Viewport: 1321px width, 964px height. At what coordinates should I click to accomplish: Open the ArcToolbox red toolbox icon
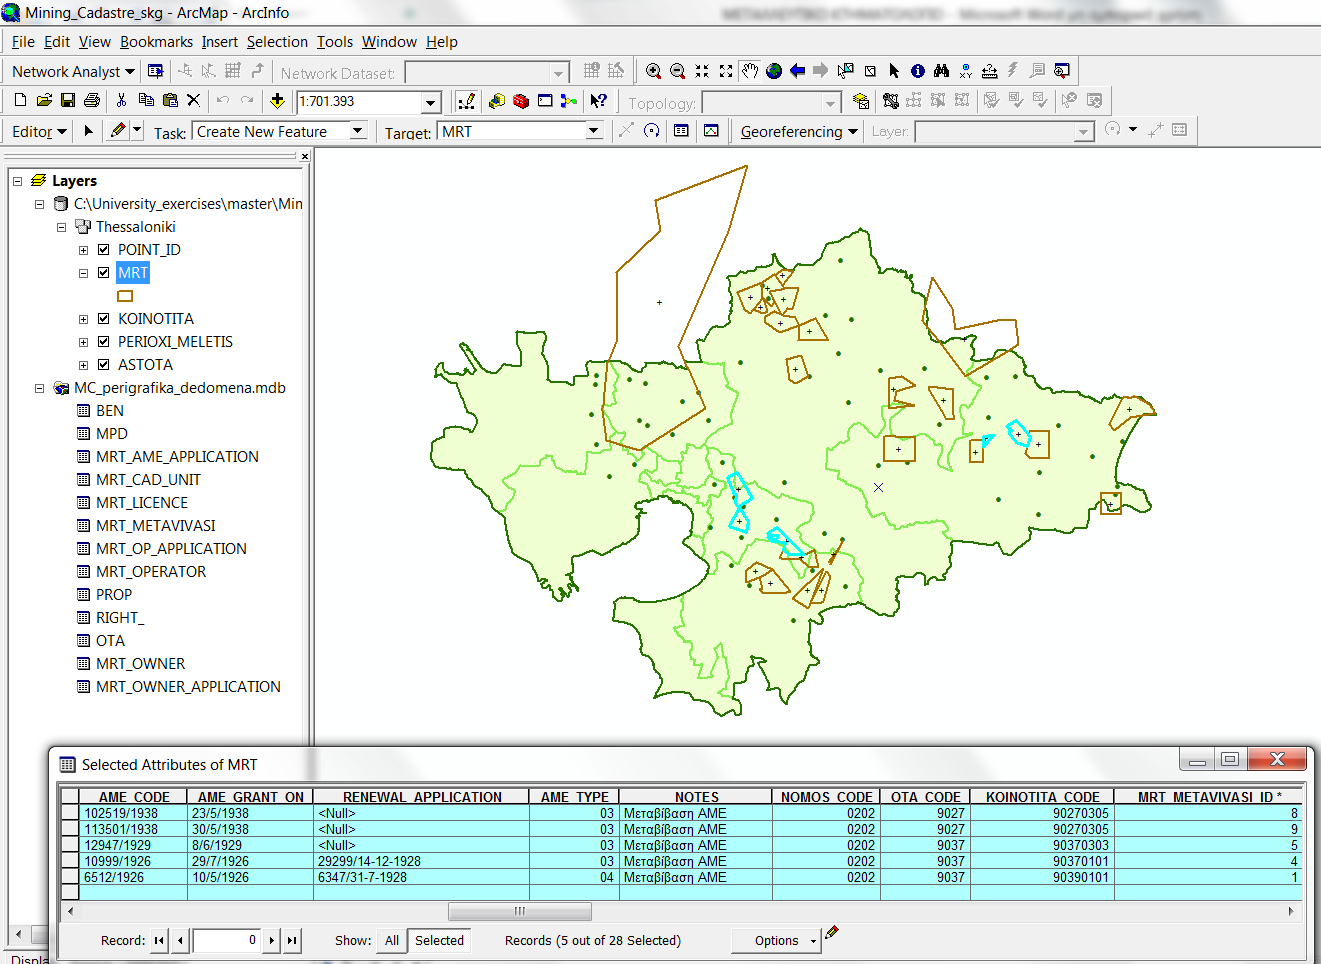click(x=521, y=101)
